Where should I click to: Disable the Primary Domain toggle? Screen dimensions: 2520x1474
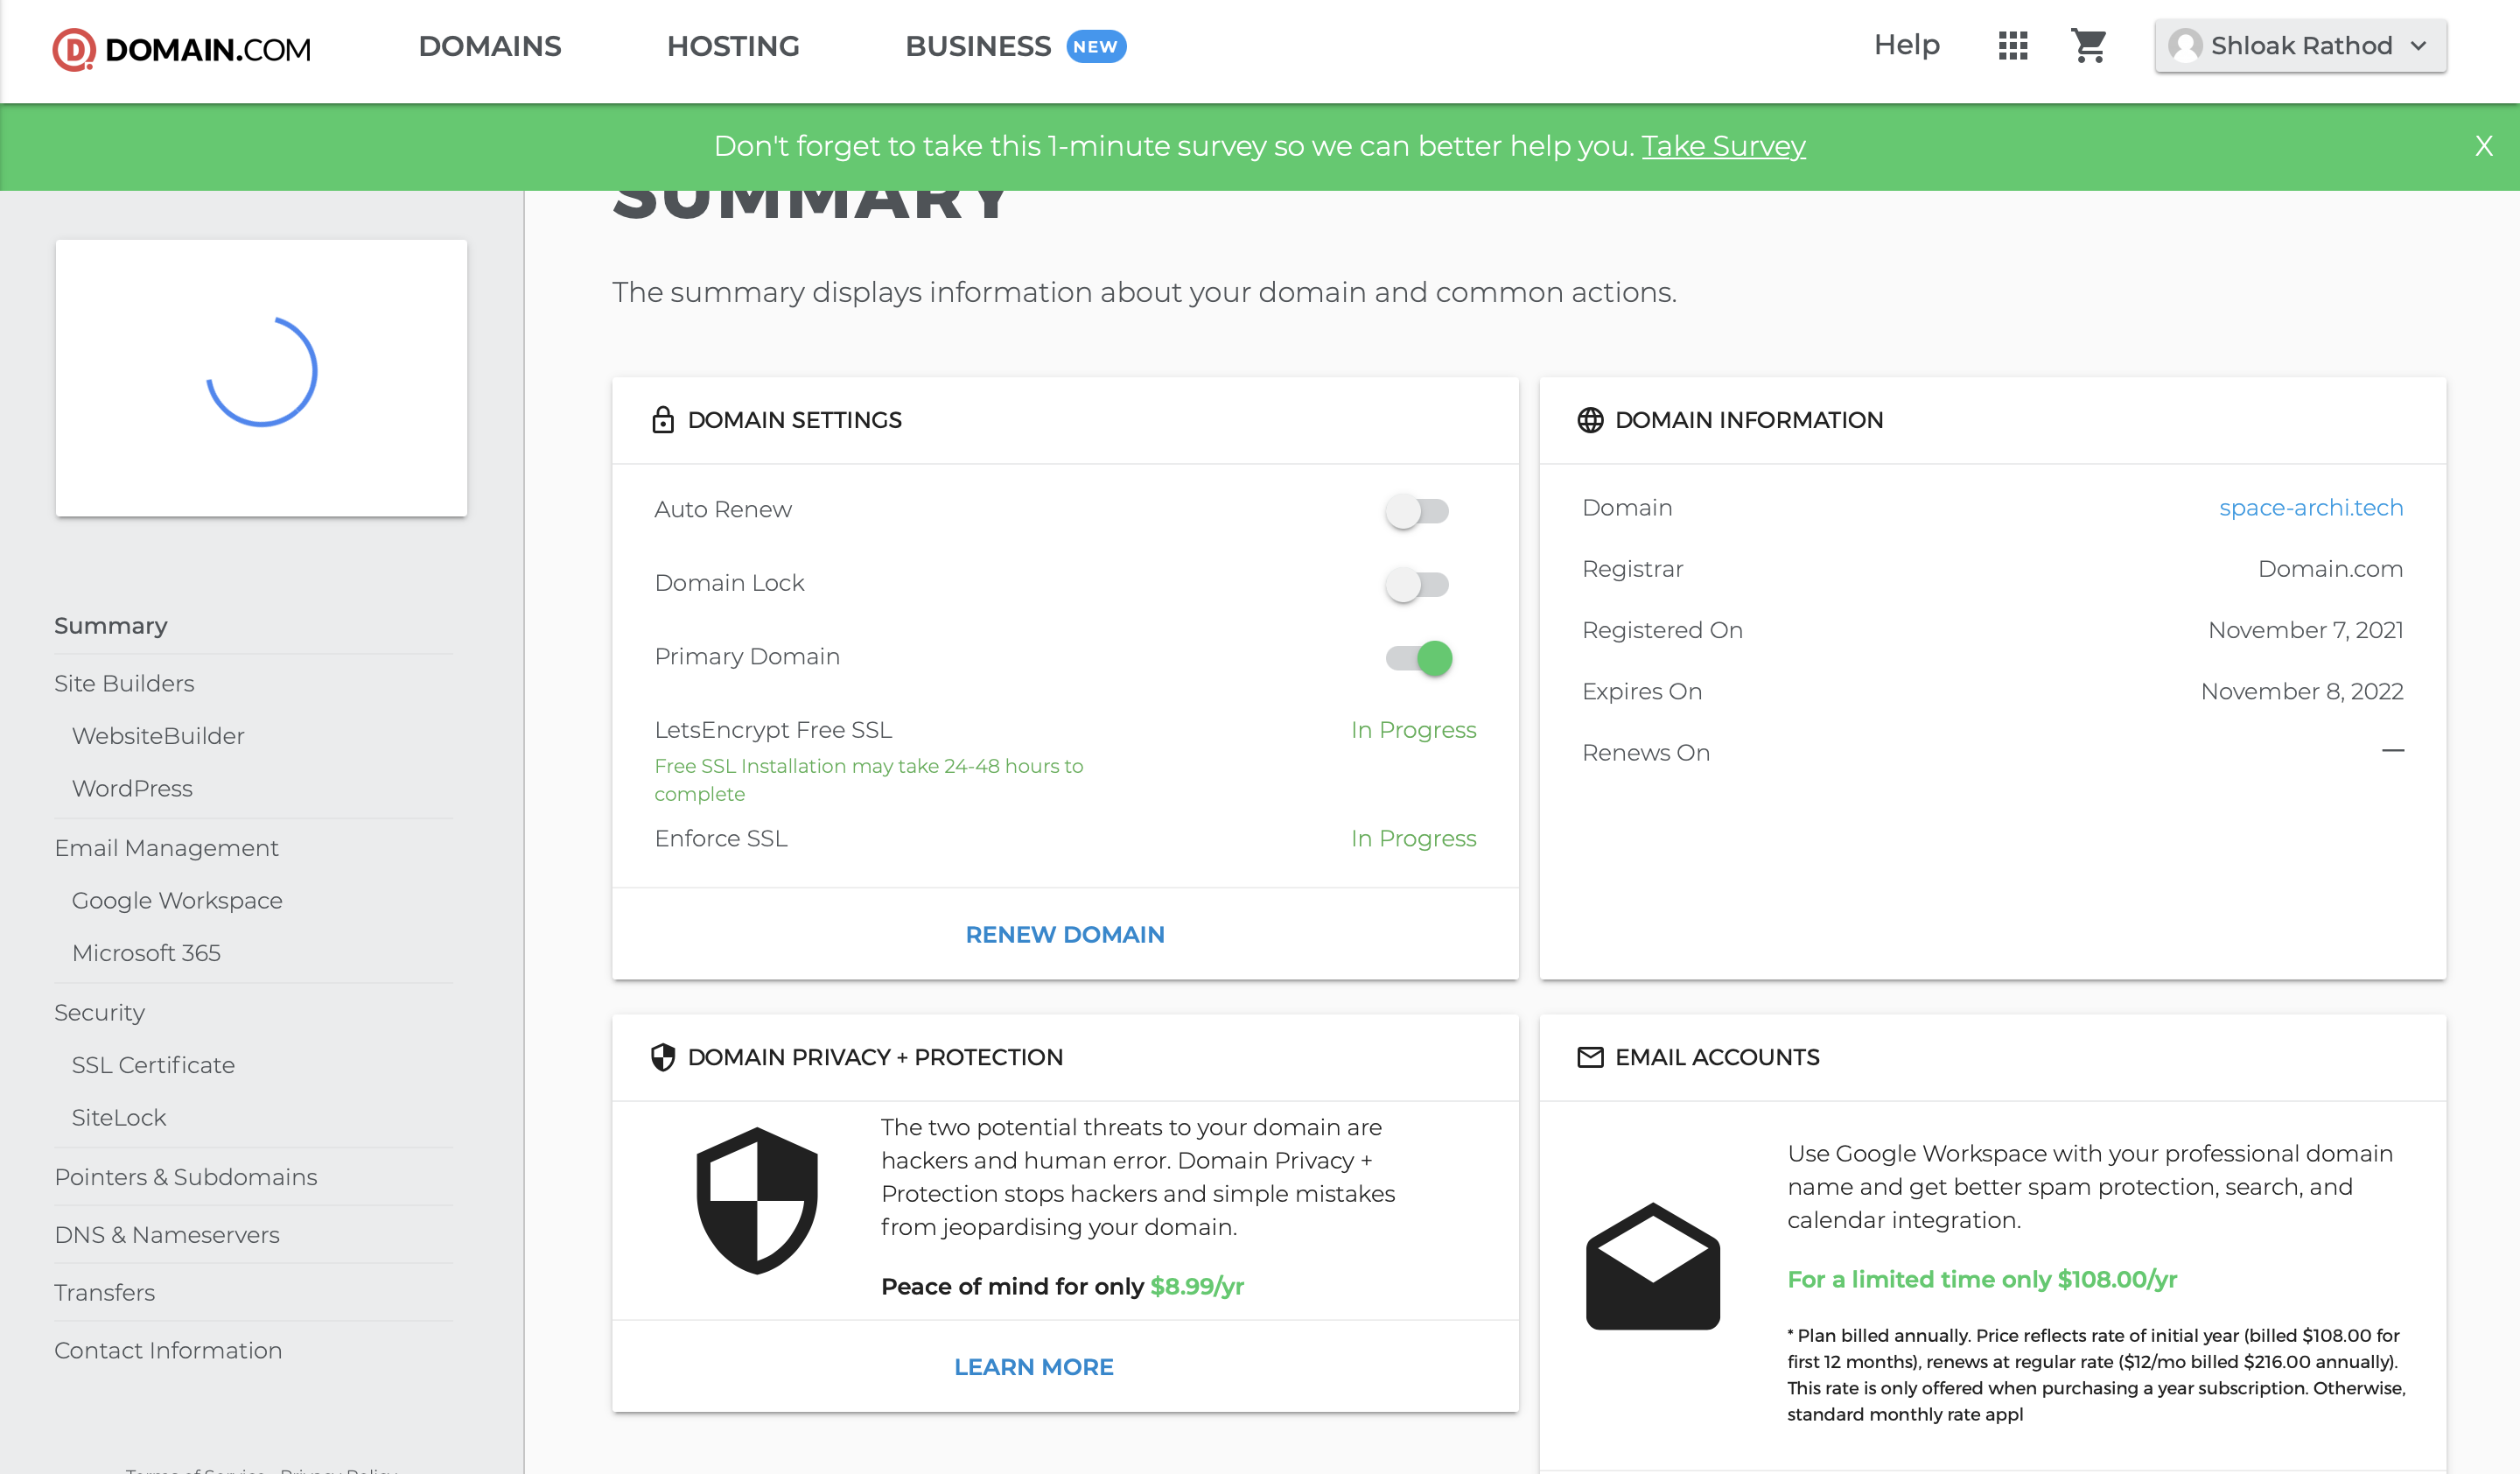point(1419,658)
